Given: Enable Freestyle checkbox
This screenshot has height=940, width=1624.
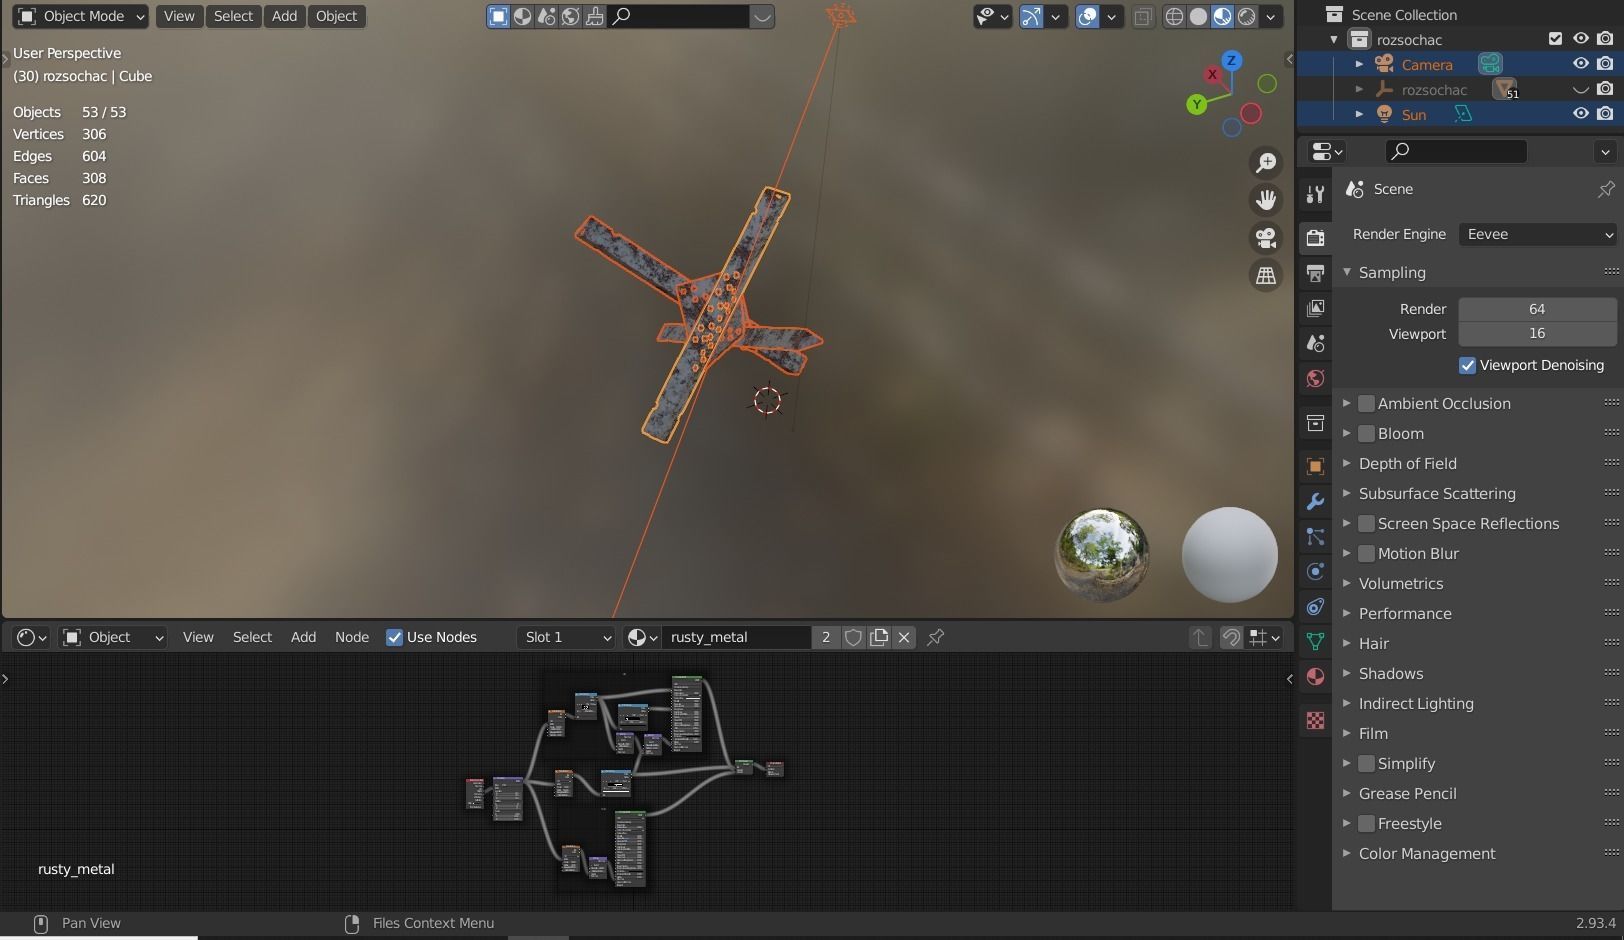Looking at the screenshot, I should (1366, 823).
